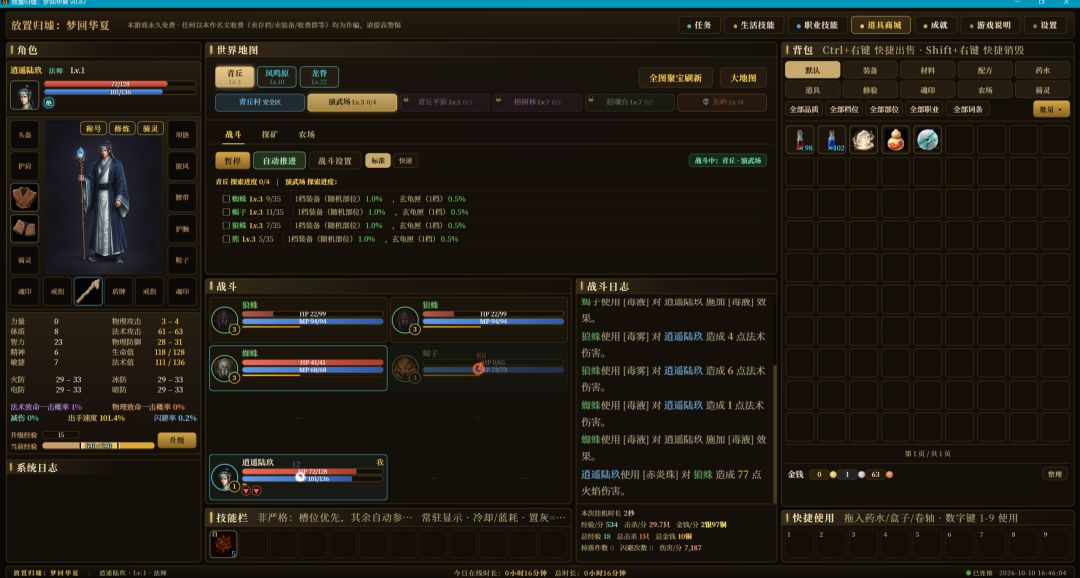Open the 全部职业 class filter

point(924,110)
